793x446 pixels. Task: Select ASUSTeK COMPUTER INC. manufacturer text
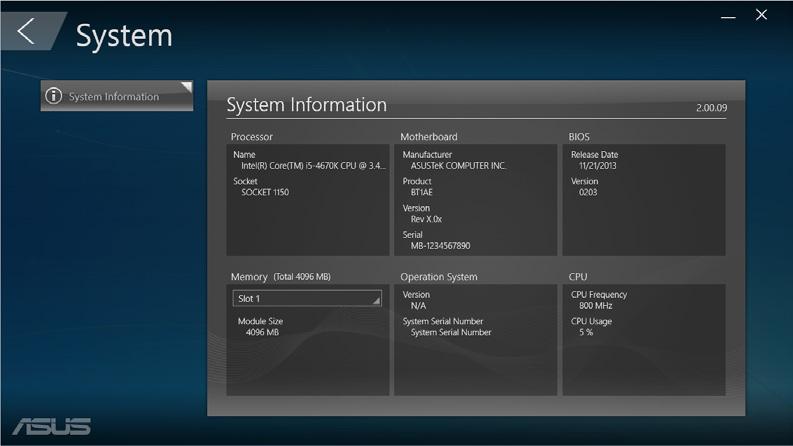click(x=458, y=166)
